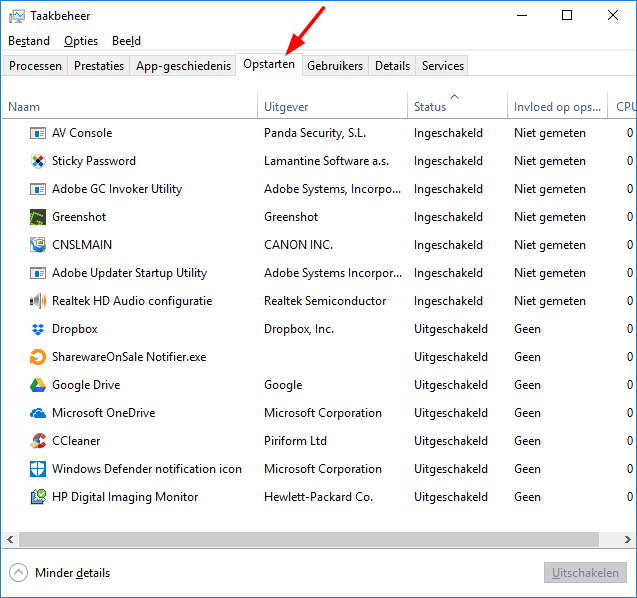Switch to the Services tab
Image resolution: width=637 pixels, height=598 pixels.
[442, 66]
